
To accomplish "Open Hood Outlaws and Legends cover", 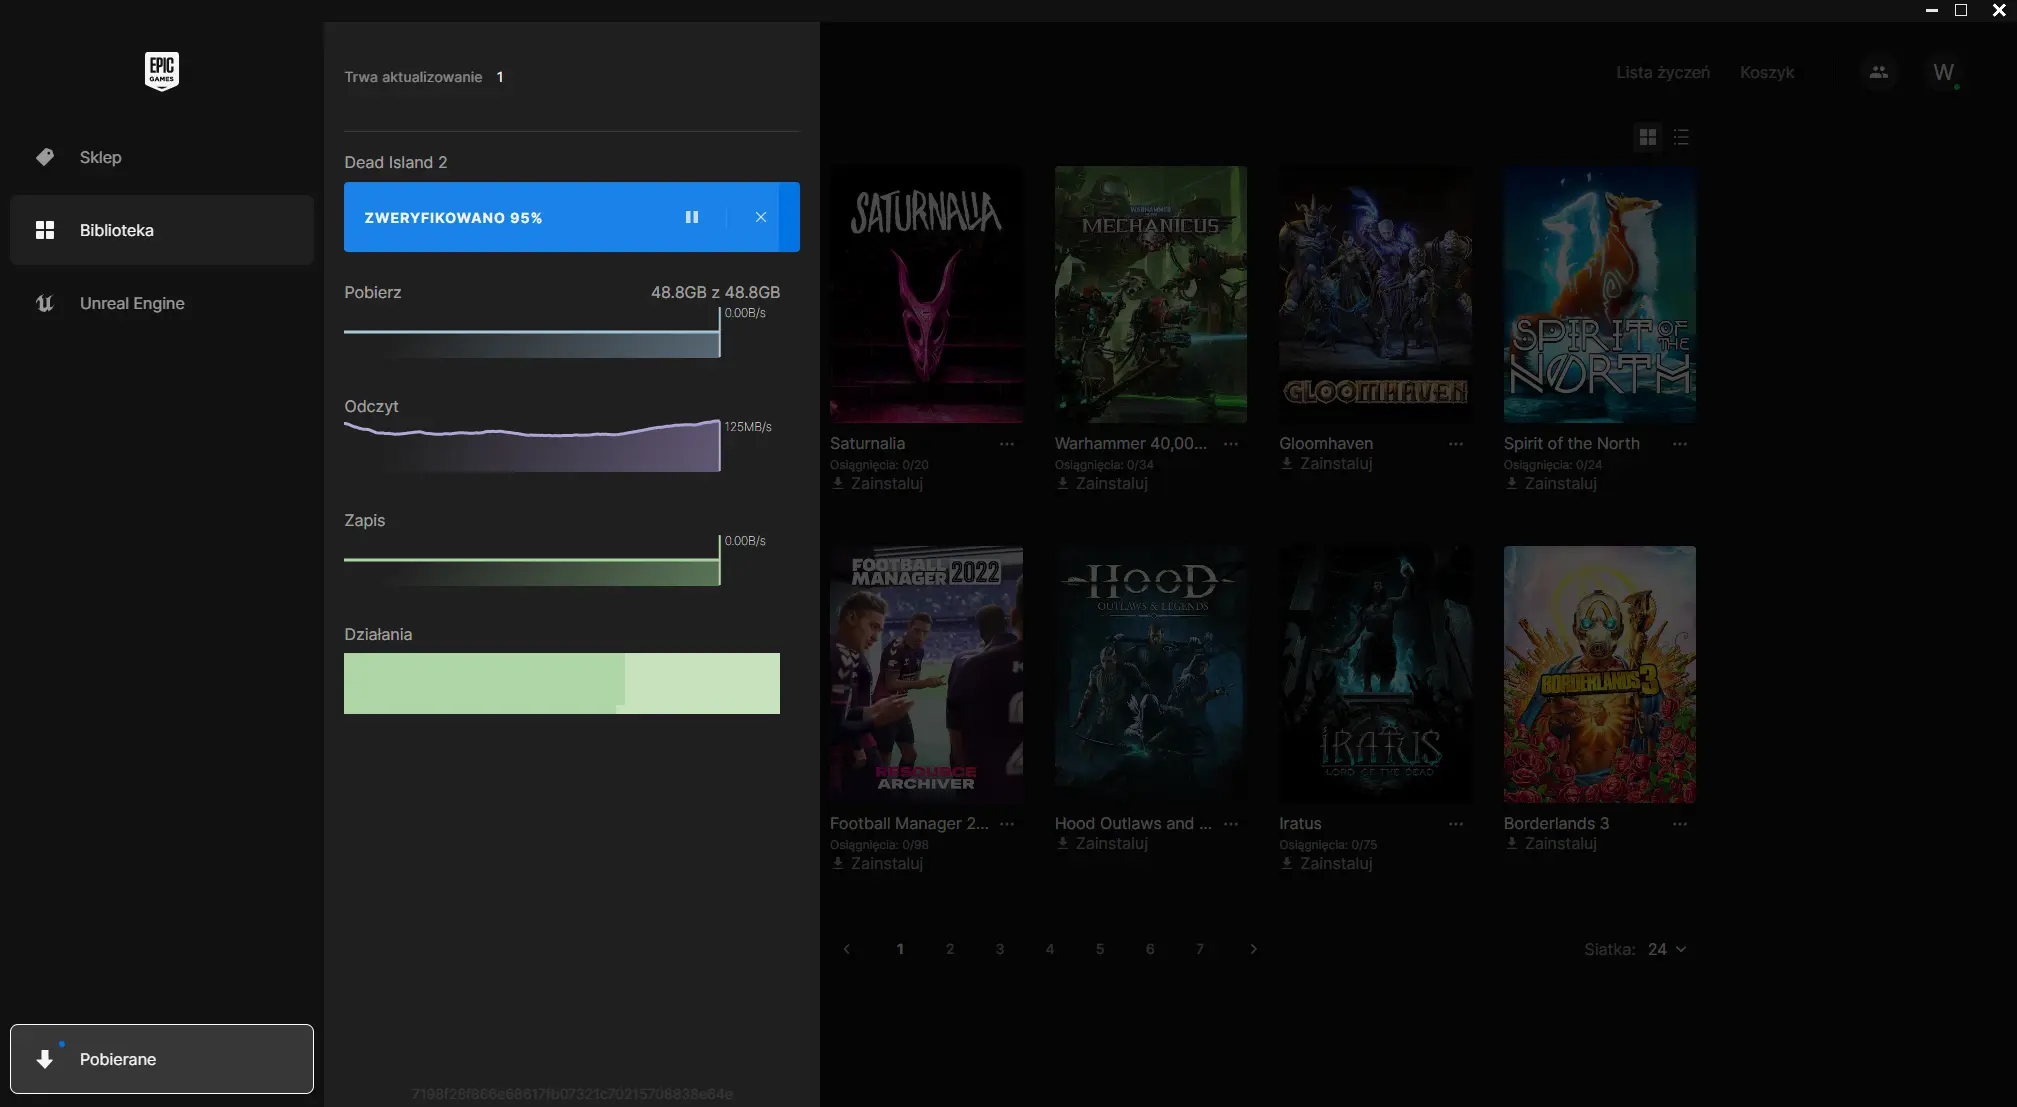I will coord(1151,674).
